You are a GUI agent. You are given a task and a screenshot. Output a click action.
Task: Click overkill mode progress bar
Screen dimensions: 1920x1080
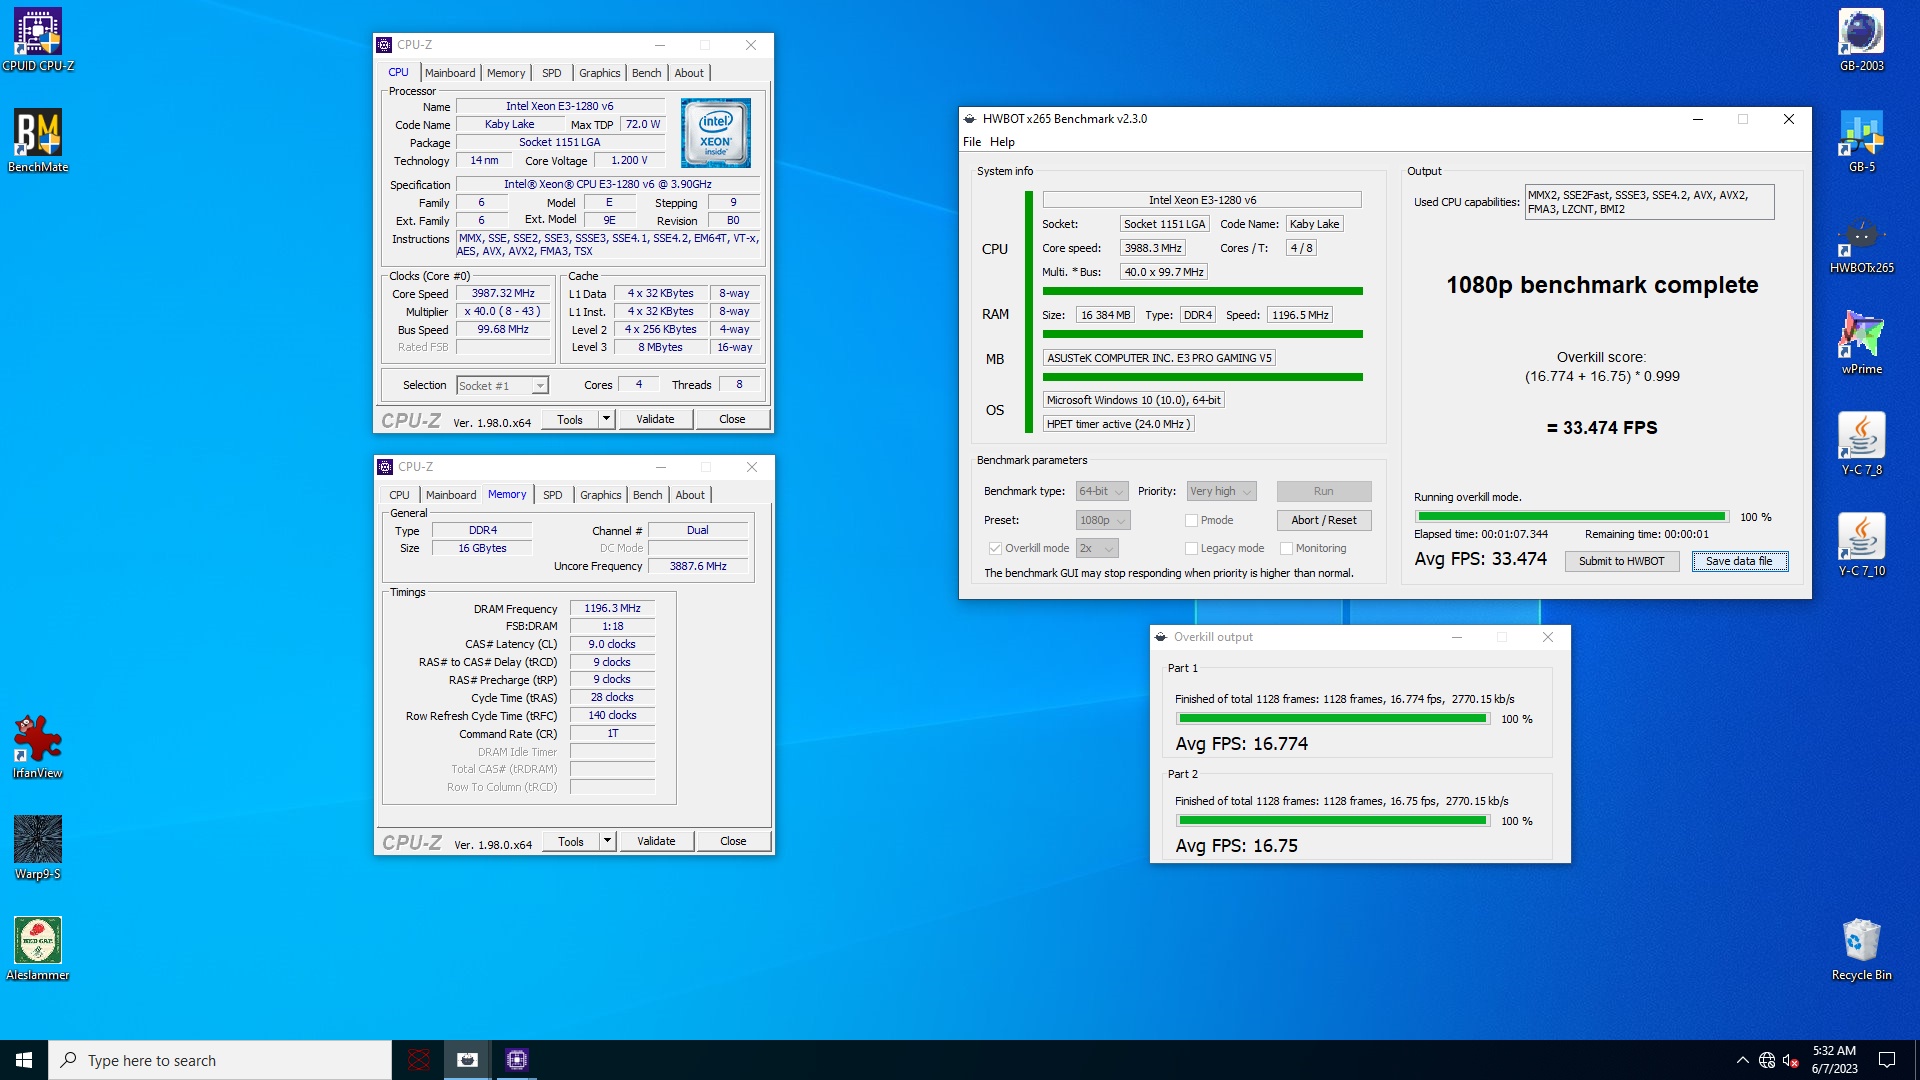(1571, 517)
